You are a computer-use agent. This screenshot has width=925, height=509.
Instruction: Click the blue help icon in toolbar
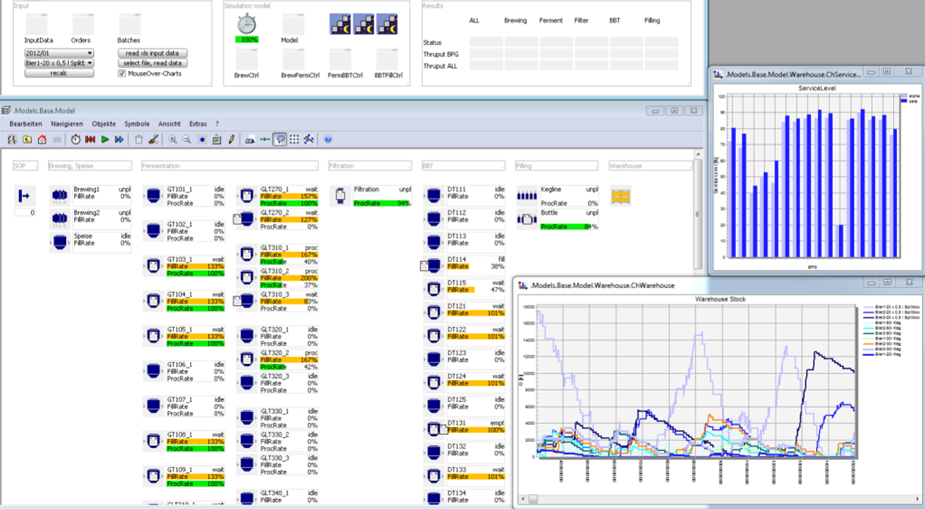(x=328, y=140)
